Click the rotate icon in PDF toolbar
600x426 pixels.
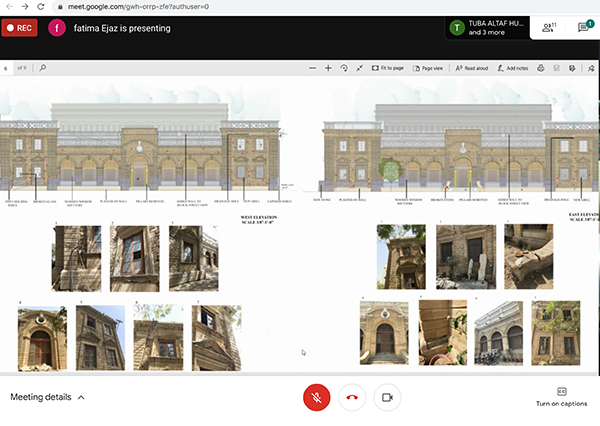(x=344, y=68)
